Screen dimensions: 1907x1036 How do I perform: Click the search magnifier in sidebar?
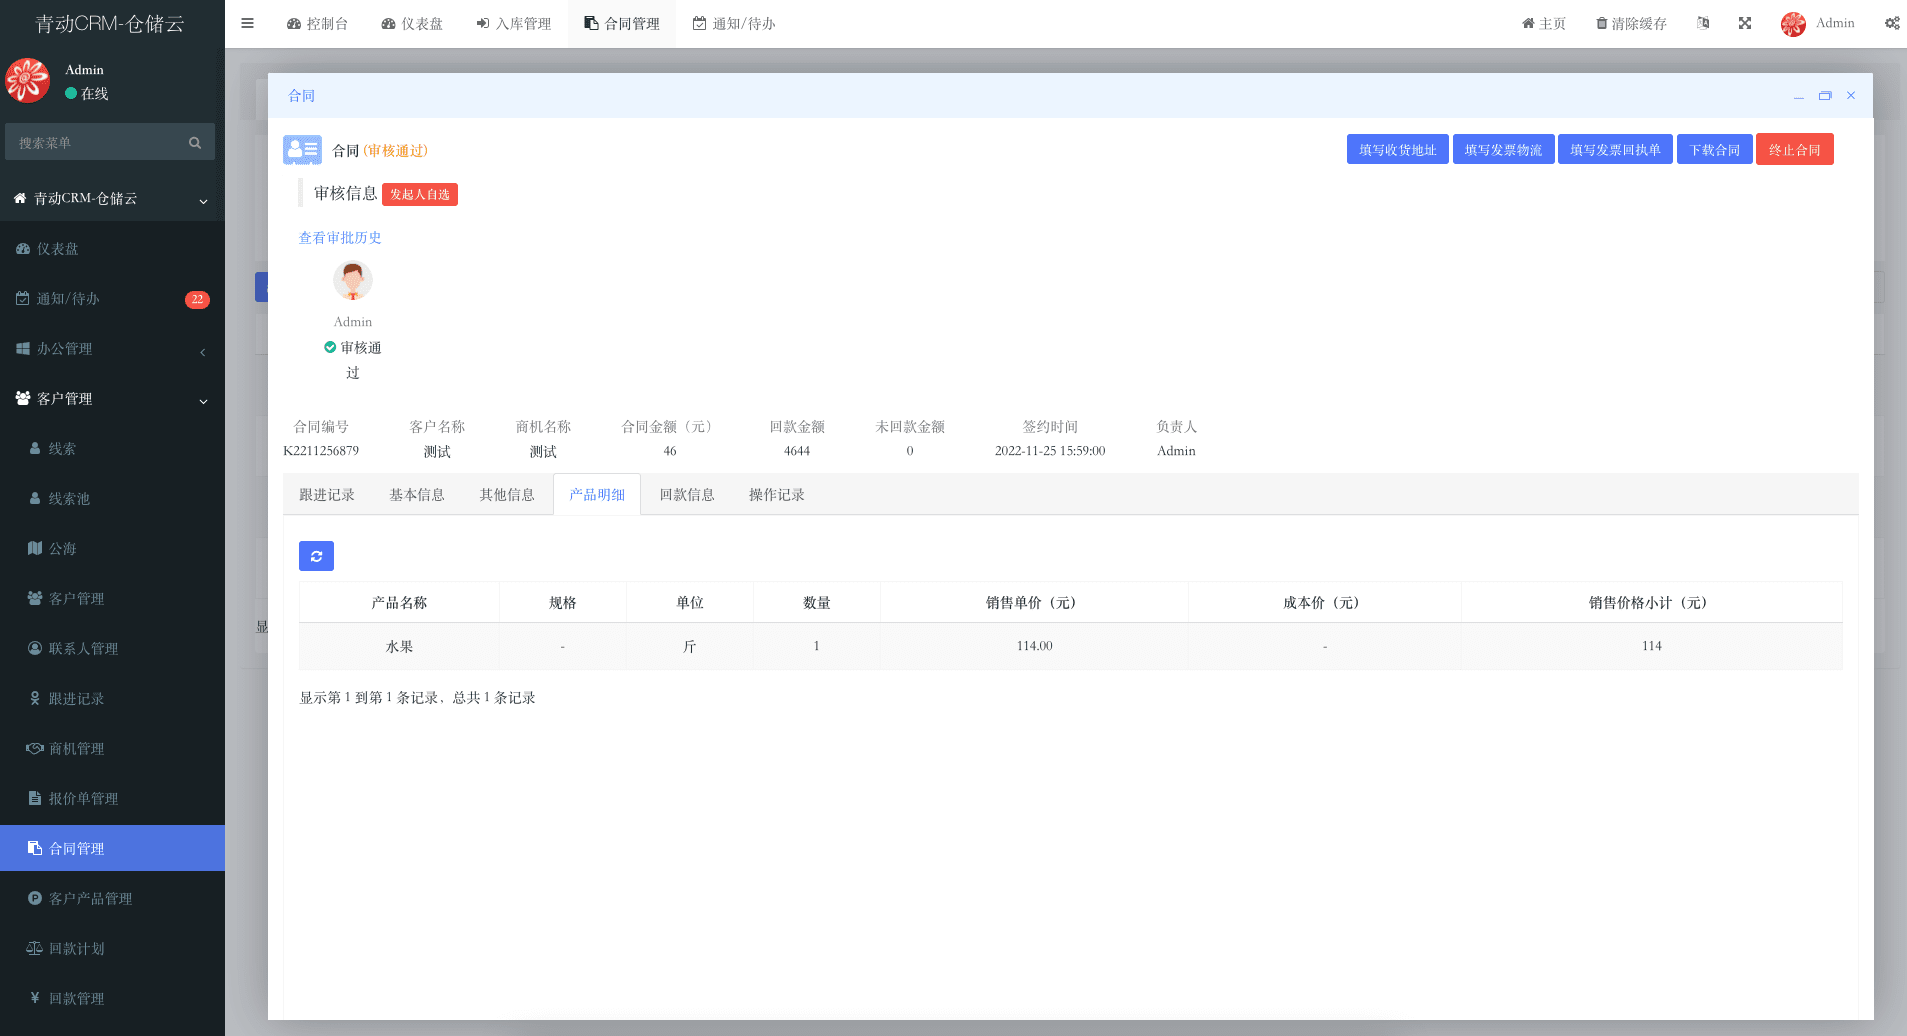coord(195,143)
